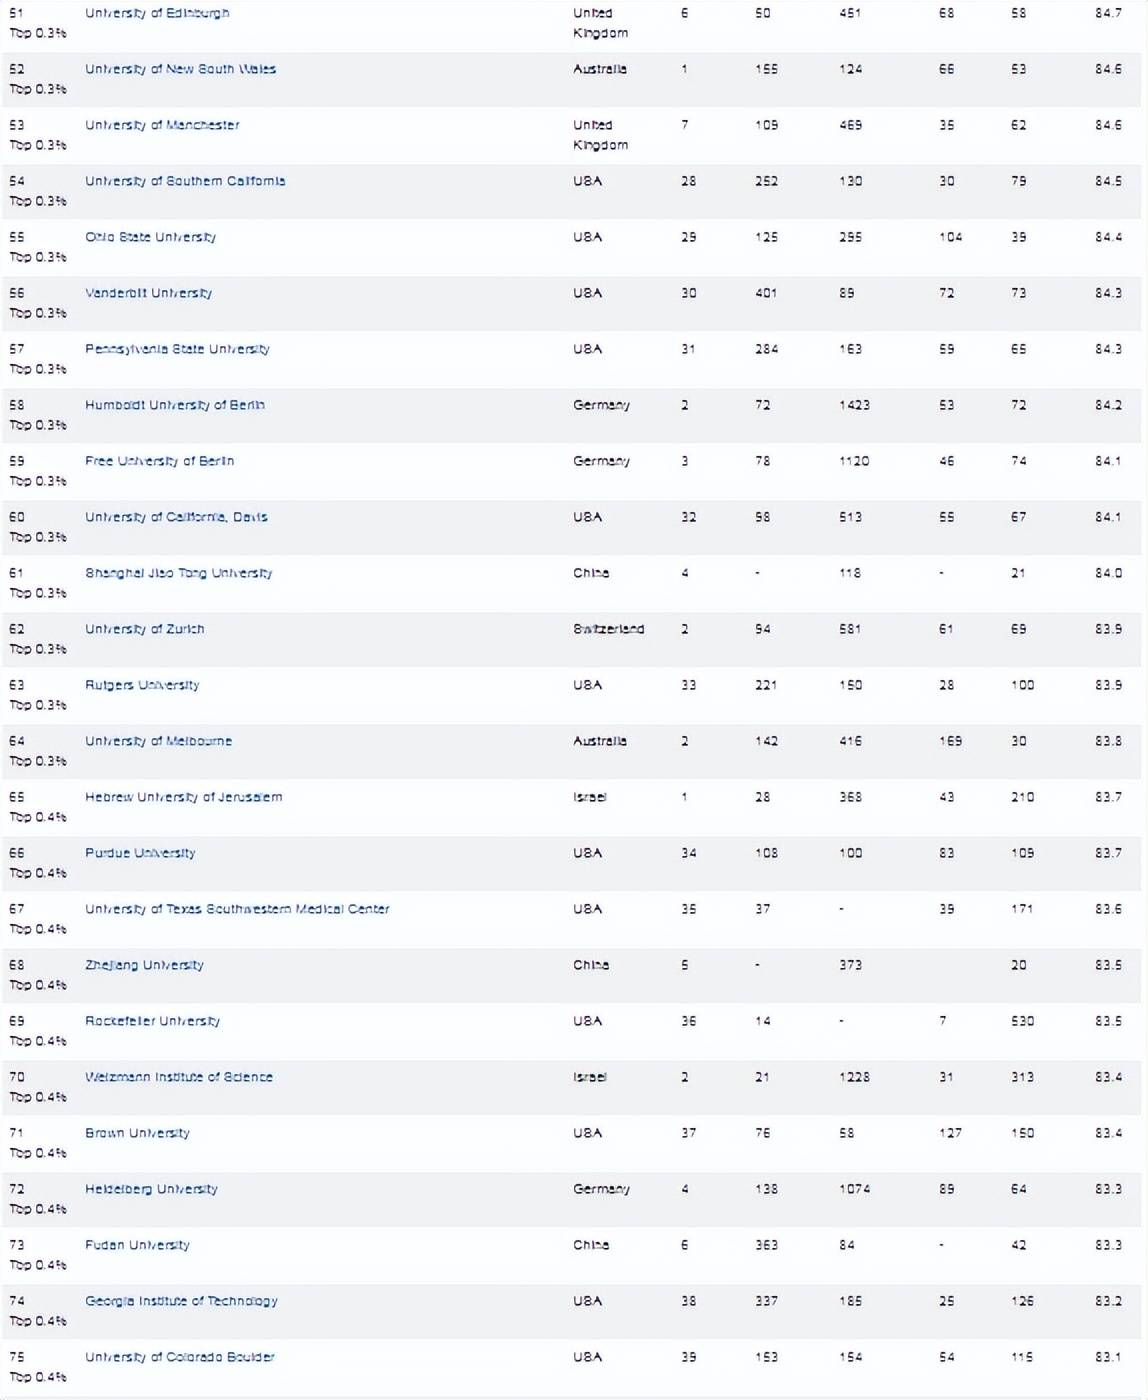1148x1400 pixels.
Task: Click University of New South Wales
Action: [180, 69]
